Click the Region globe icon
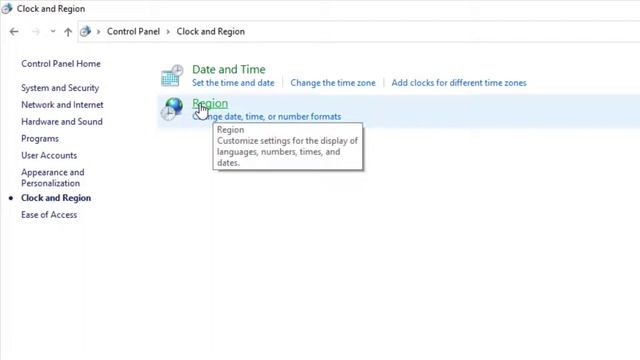 click(x=172, y=109)
